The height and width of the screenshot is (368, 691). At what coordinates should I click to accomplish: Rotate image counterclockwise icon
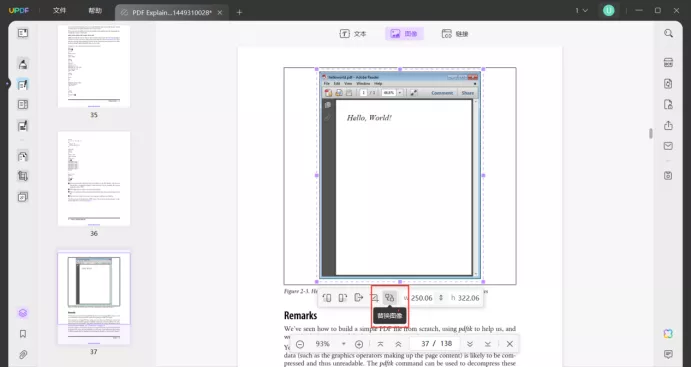click(327, 298)
